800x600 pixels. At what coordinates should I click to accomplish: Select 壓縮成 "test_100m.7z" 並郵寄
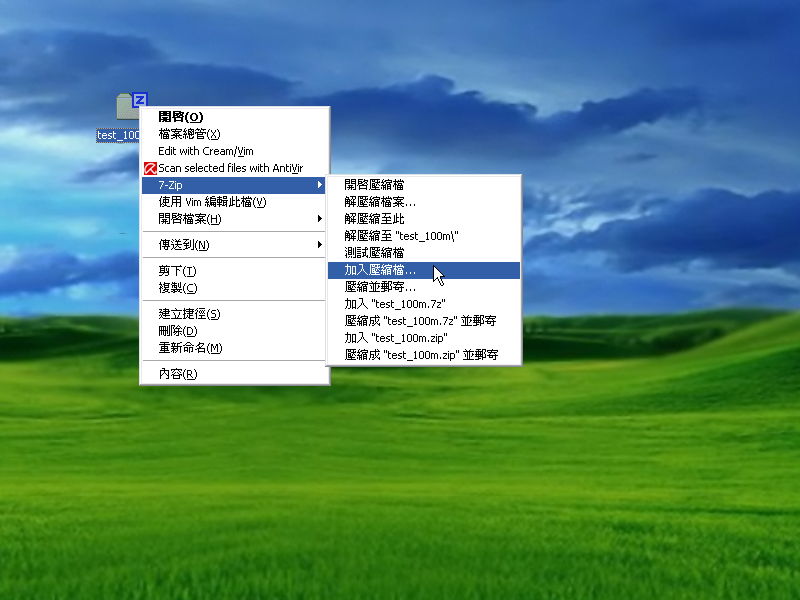[x=424, y=321]
